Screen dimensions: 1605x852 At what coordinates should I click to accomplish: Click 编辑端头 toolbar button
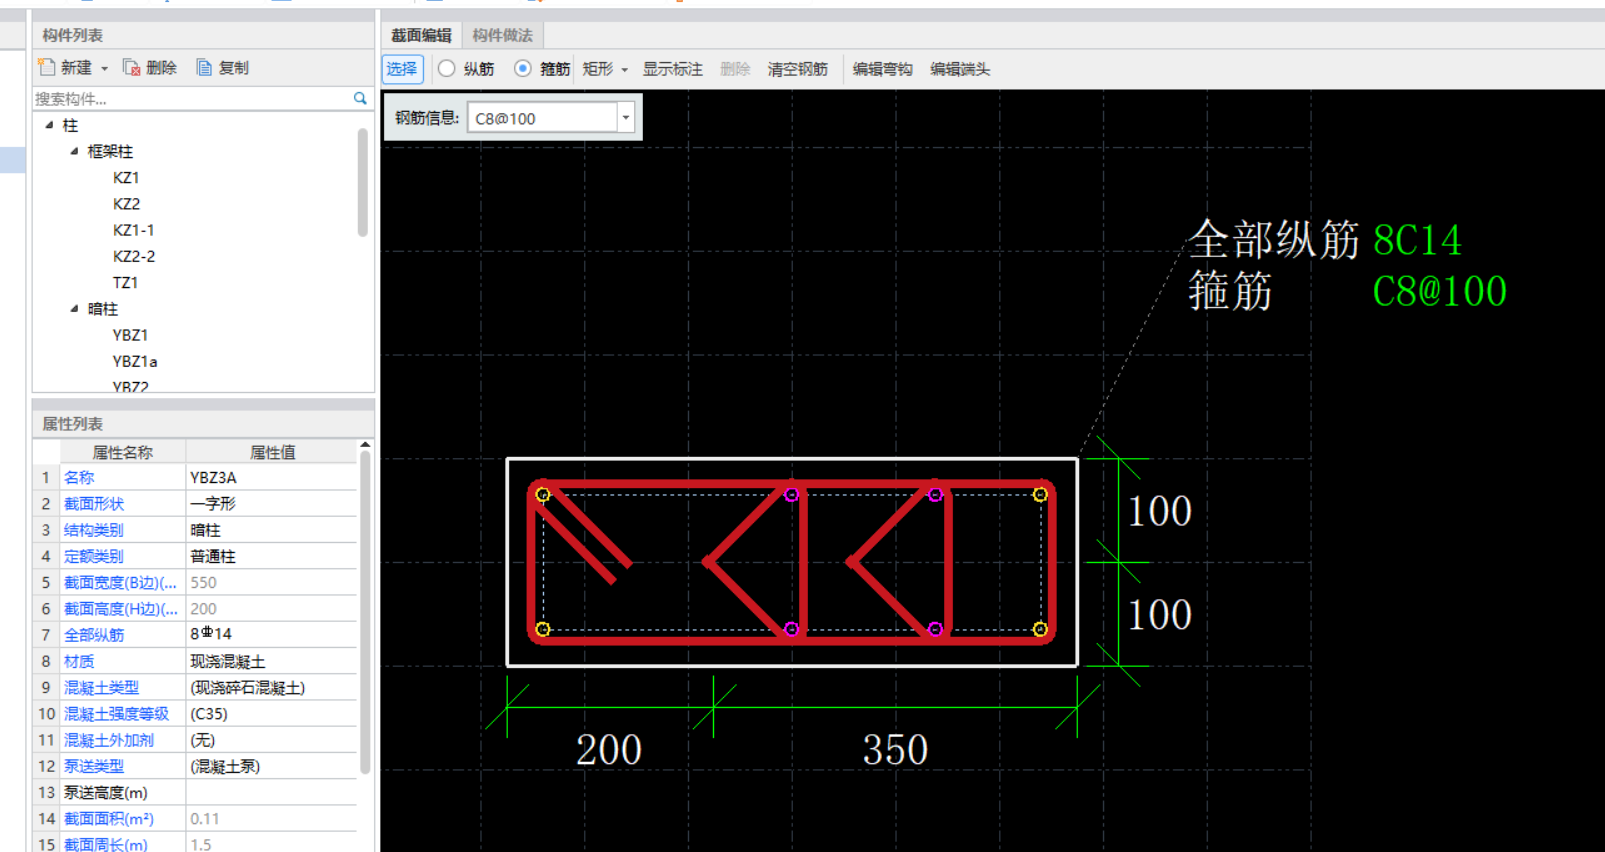coord(960,69)
